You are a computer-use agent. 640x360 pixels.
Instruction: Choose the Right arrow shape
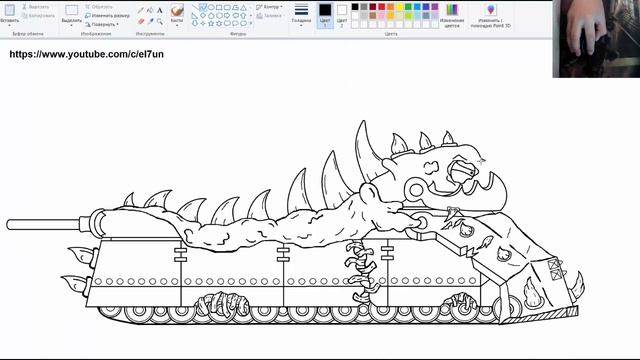pos(227,16)
